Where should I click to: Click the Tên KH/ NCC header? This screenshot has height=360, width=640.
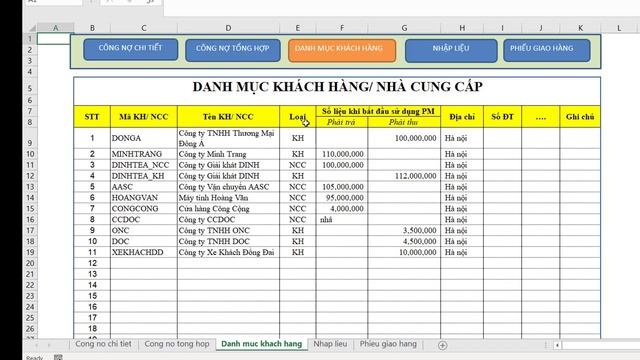click(228, 117)
